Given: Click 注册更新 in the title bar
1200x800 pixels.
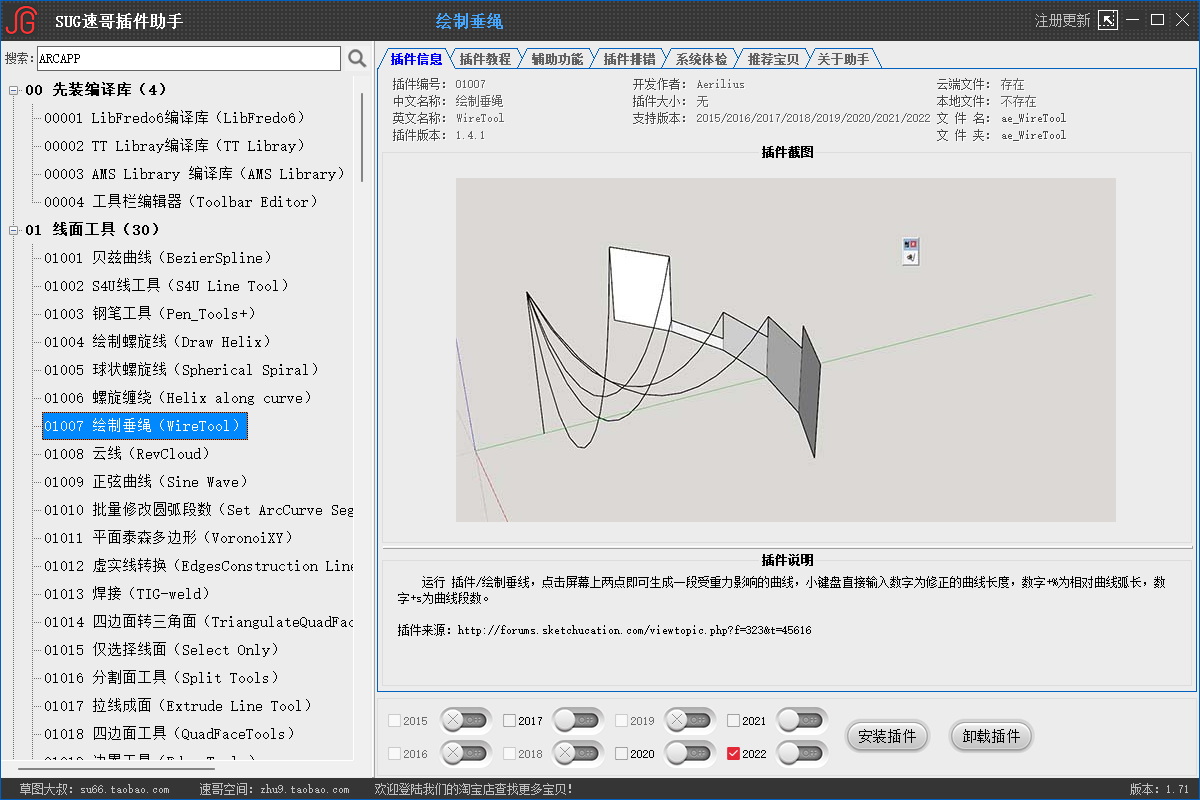Looking at the screenshot, I should [x=1062, y=20].
